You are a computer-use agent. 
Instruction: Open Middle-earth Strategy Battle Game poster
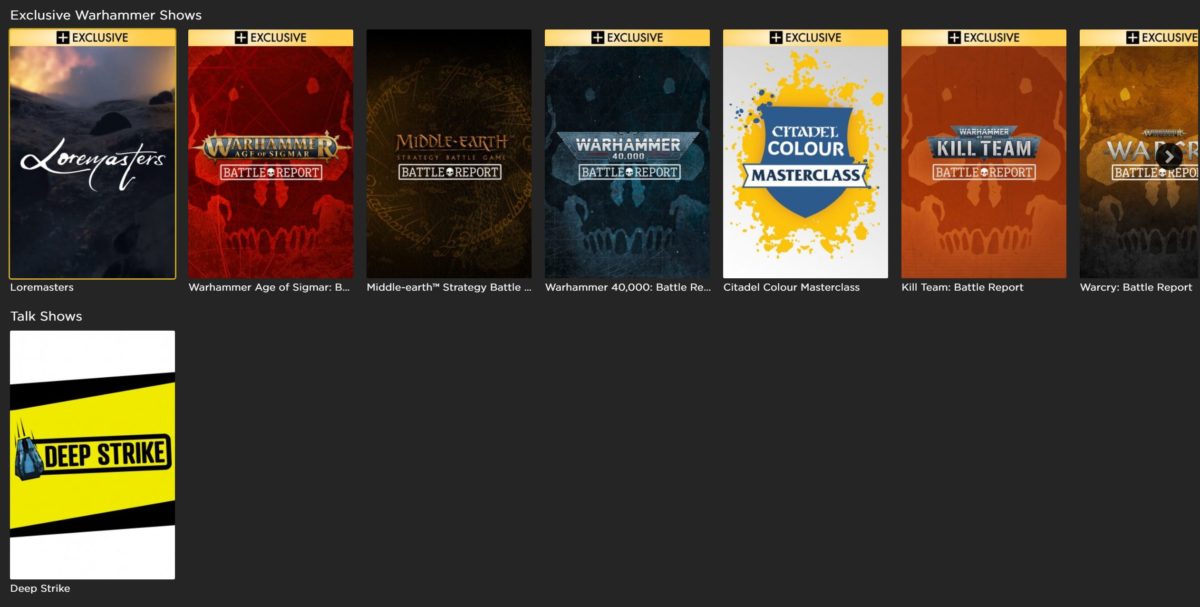tap(449, 153)
